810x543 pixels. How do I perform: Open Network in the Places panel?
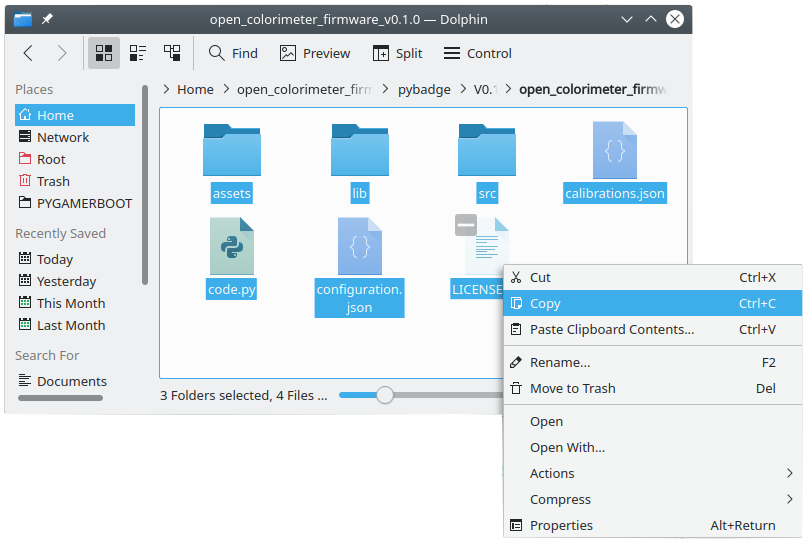coord(75,137)
